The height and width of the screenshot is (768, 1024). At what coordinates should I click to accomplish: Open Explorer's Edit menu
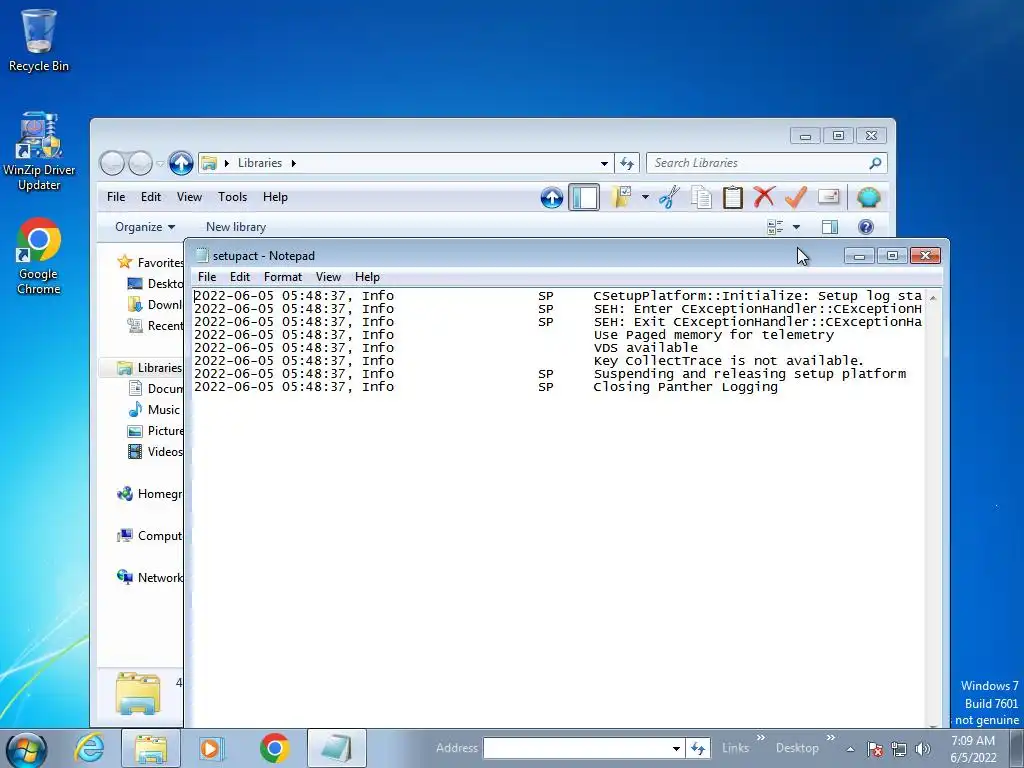pyautogui.click(x=151, y=197)
